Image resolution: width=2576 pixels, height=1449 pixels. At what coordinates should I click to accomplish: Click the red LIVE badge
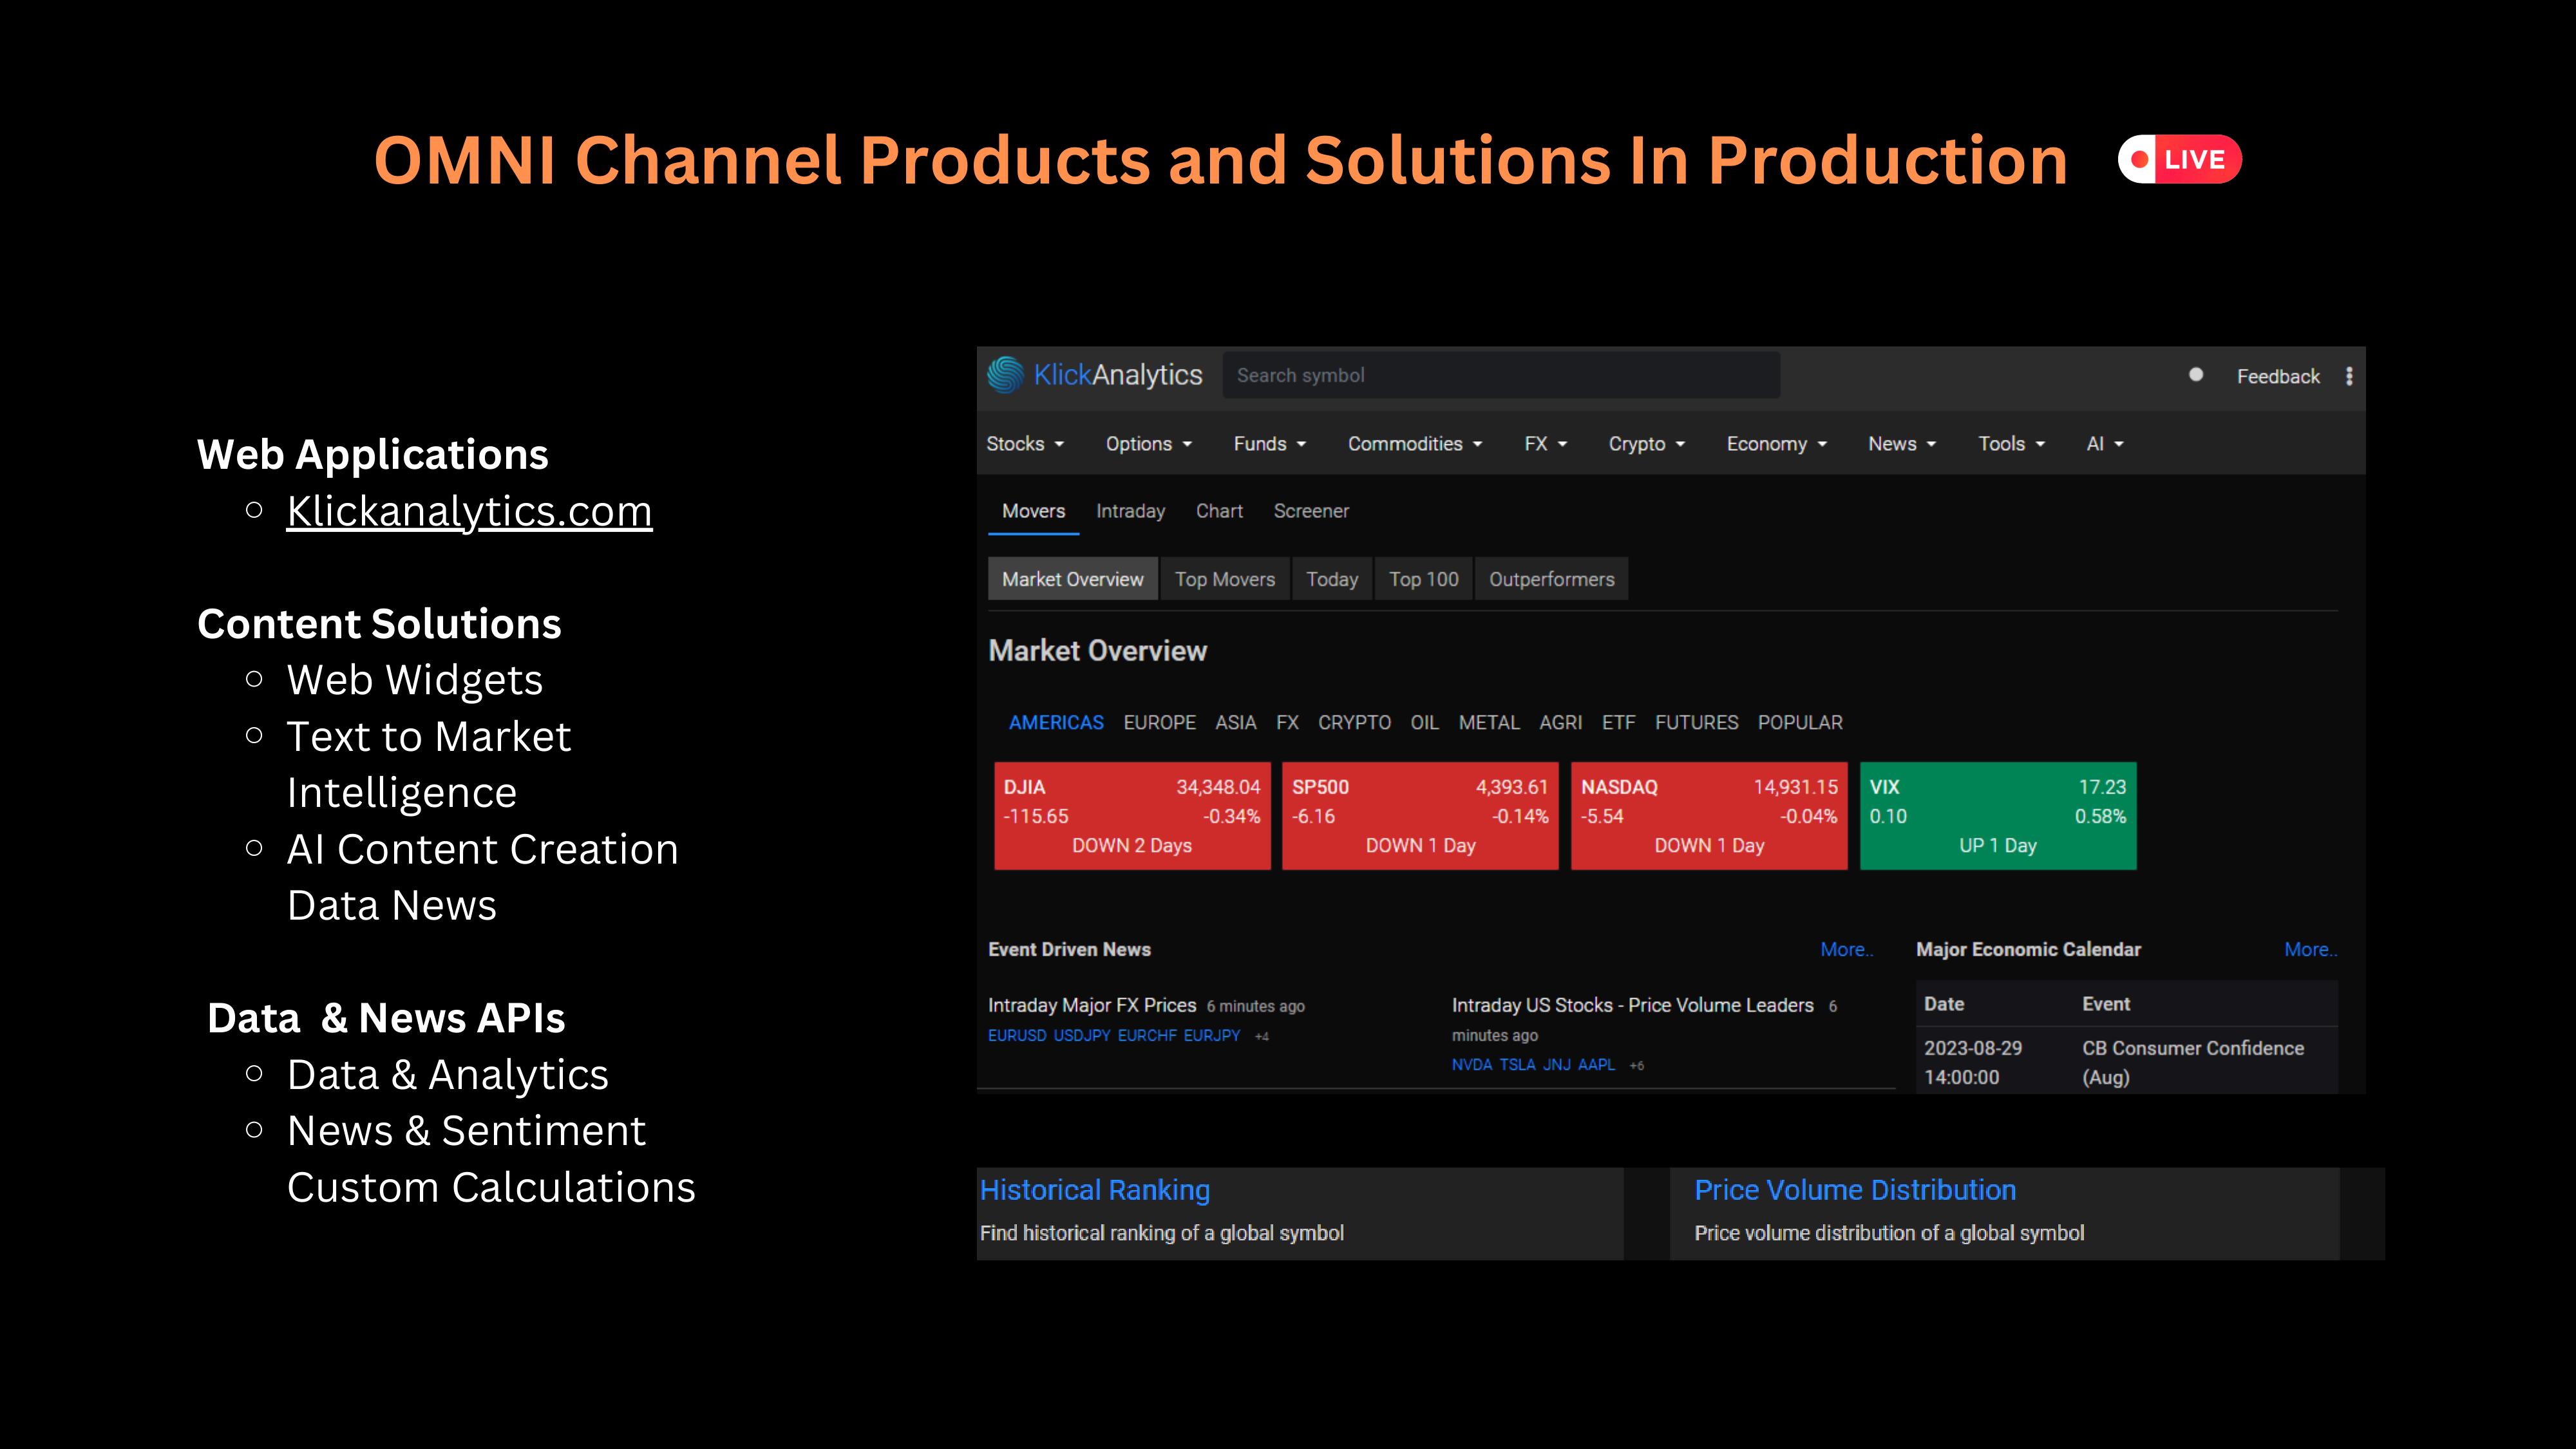(x=2180, y=160)
